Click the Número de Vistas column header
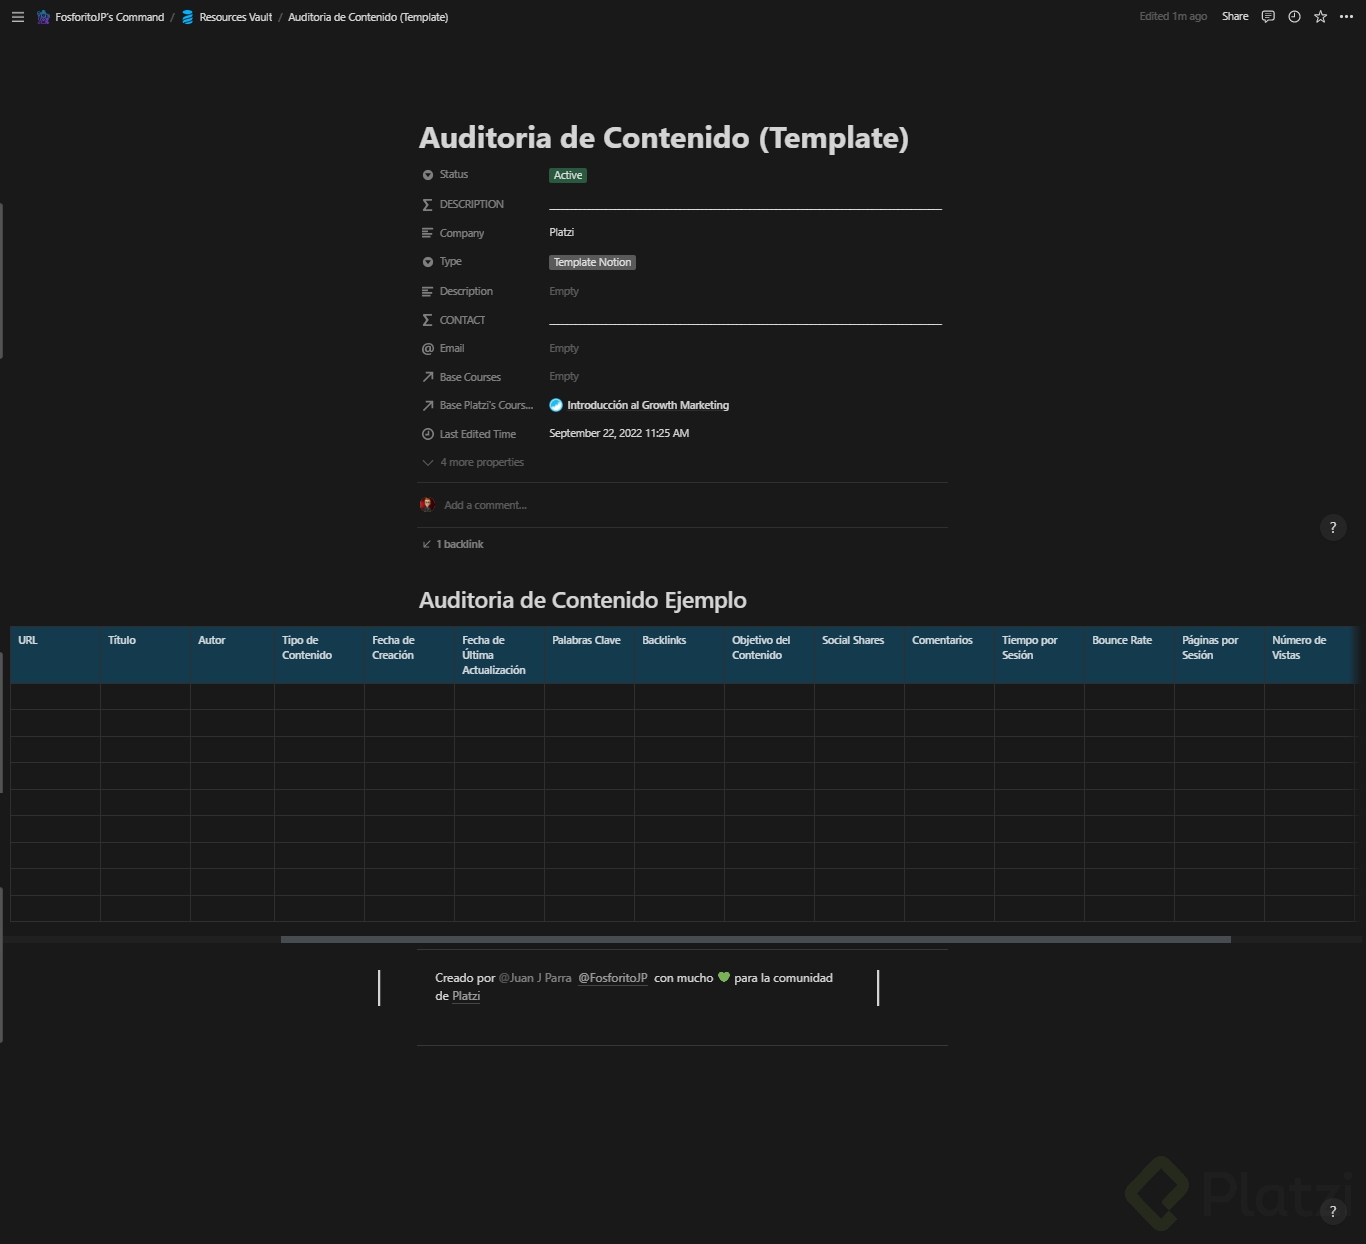The width and height of the screenshot is (1366, 1244). click(x=1309, y=655)
